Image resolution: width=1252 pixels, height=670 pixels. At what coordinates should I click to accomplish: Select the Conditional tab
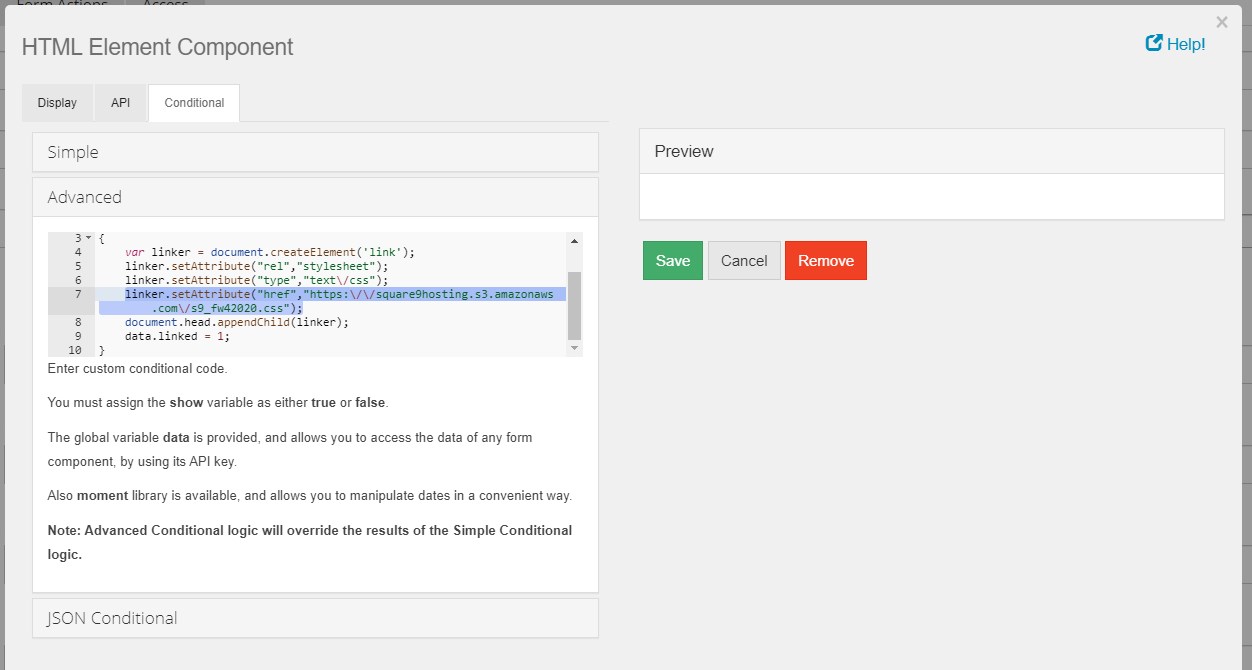[194, 103]
